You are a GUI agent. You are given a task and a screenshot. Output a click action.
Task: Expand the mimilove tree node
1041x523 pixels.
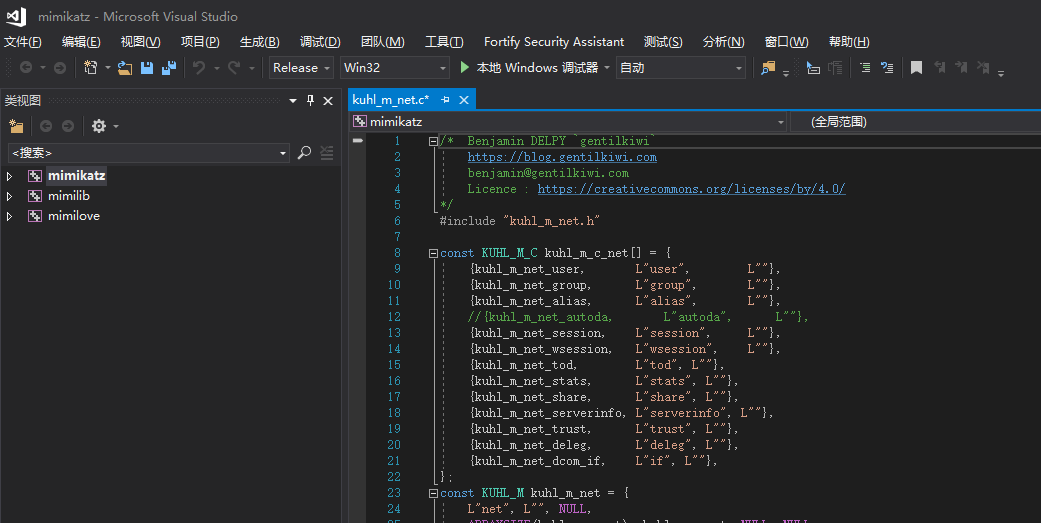tap(9, 216)
